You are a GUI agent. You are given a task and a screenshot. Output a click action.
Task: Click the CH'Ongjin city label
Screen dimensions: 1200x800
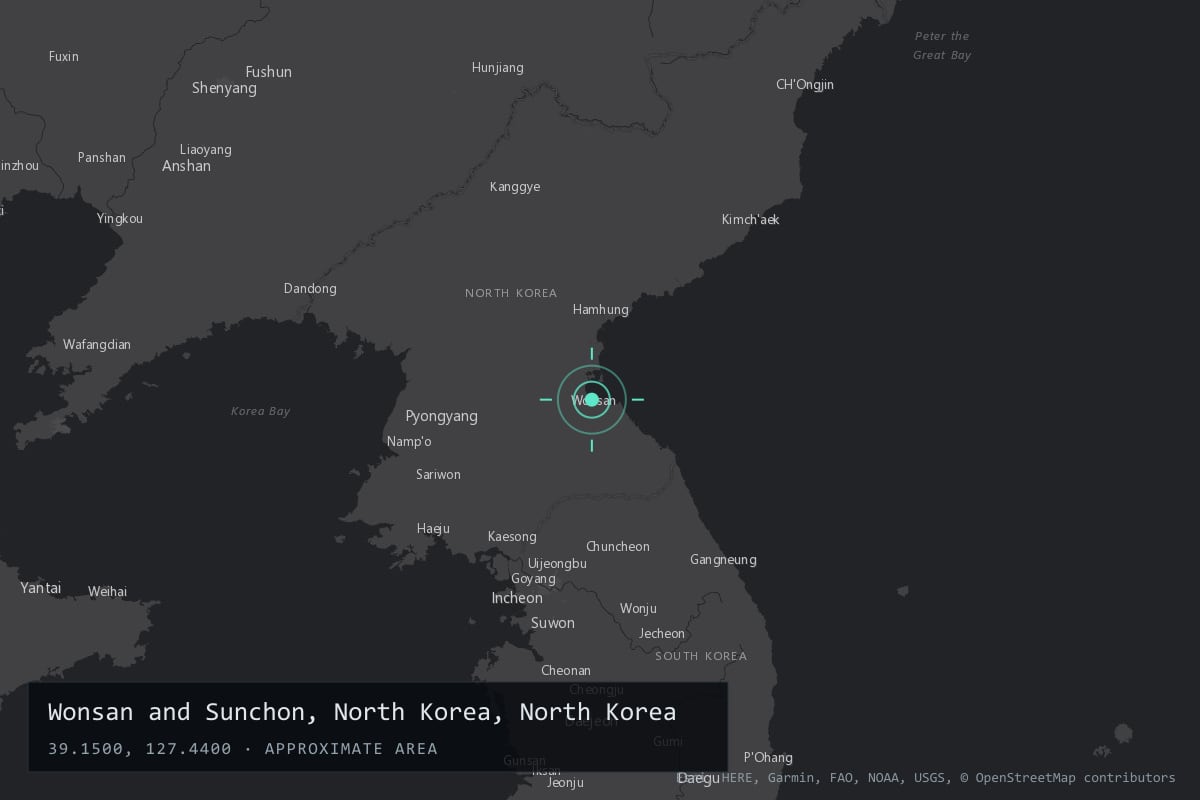click(805, 85)
